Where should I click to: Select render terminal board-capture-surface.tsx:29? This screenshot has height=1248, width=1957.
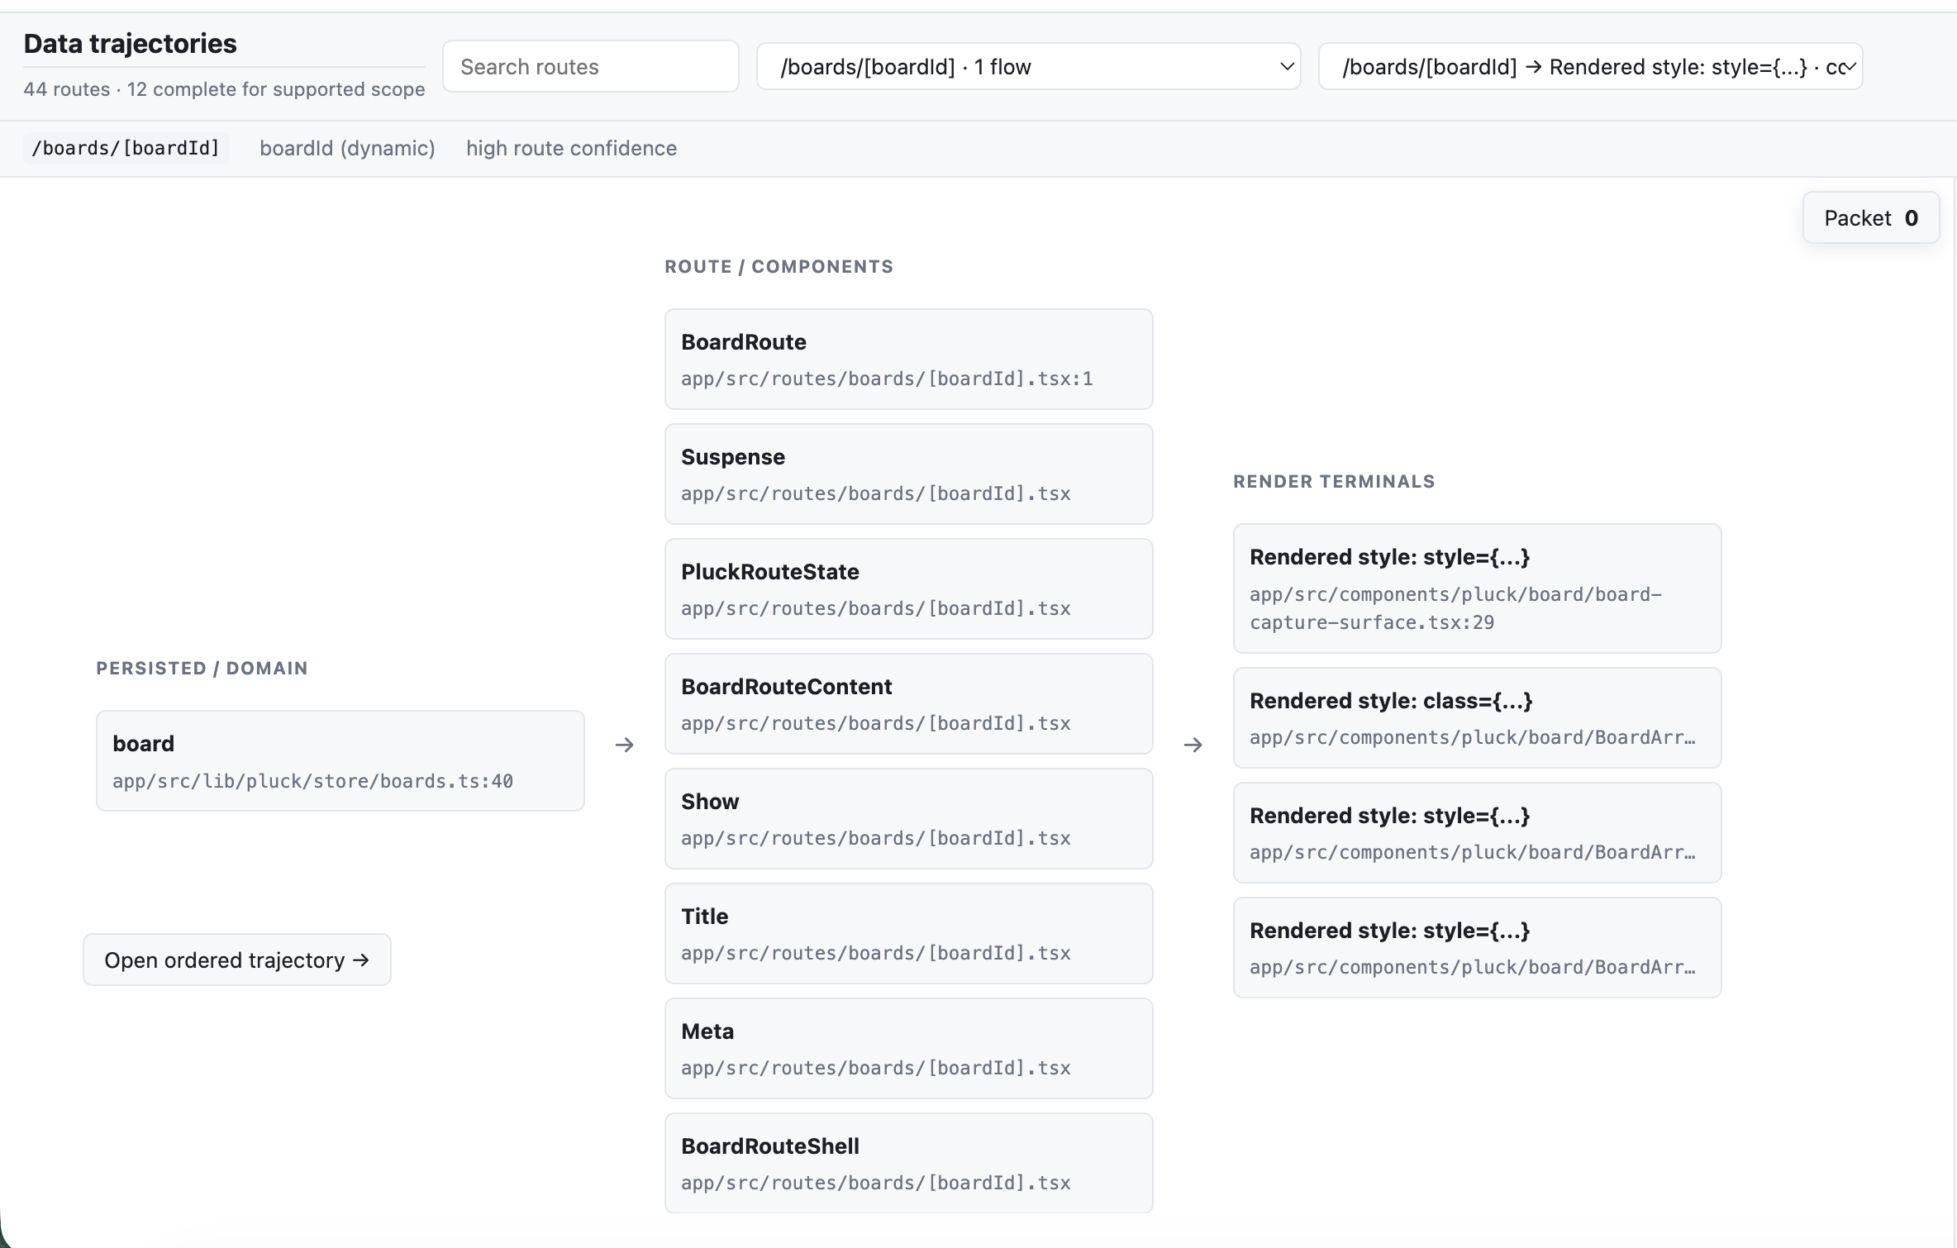[1477, 589]
